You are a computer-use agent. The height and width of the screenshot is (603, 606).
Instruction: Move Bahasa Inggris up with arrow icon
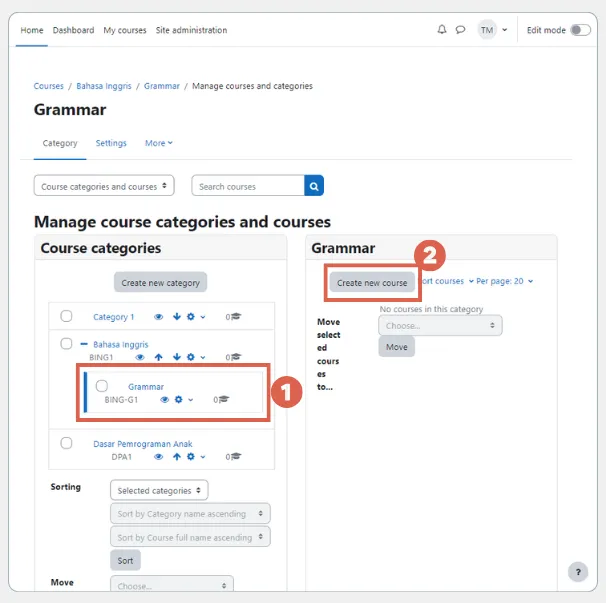pyautogui.click(x=158, y=357)
